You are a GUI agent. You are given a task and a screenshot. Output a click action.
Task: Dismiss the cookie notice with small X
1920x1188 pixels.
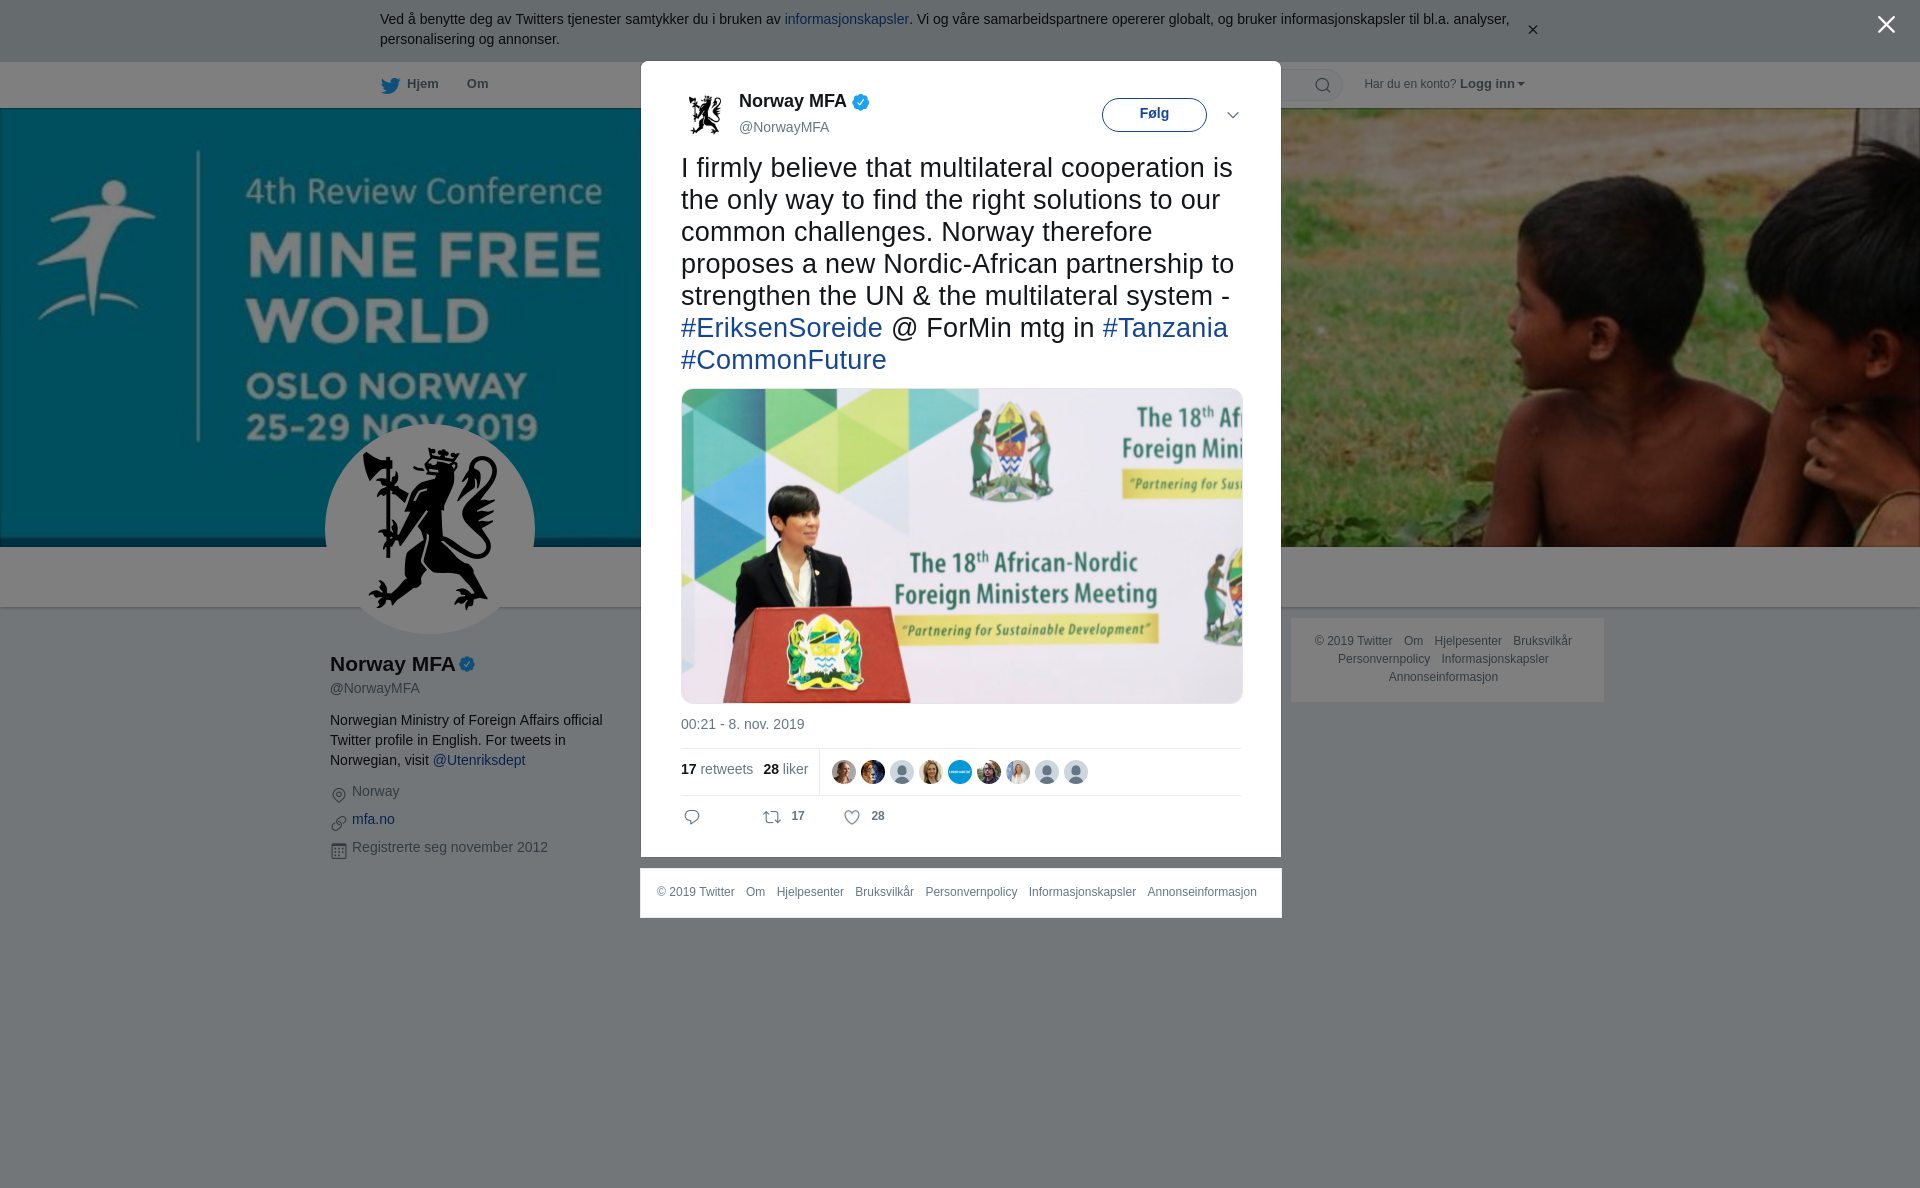point(1532,30)
